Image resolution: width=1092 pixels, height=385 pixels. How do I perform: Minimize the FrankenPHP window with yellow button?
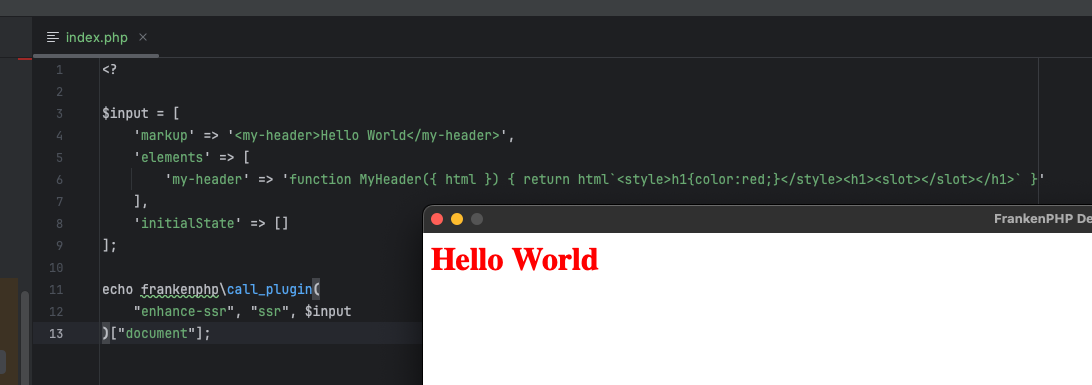pos(457,219)
